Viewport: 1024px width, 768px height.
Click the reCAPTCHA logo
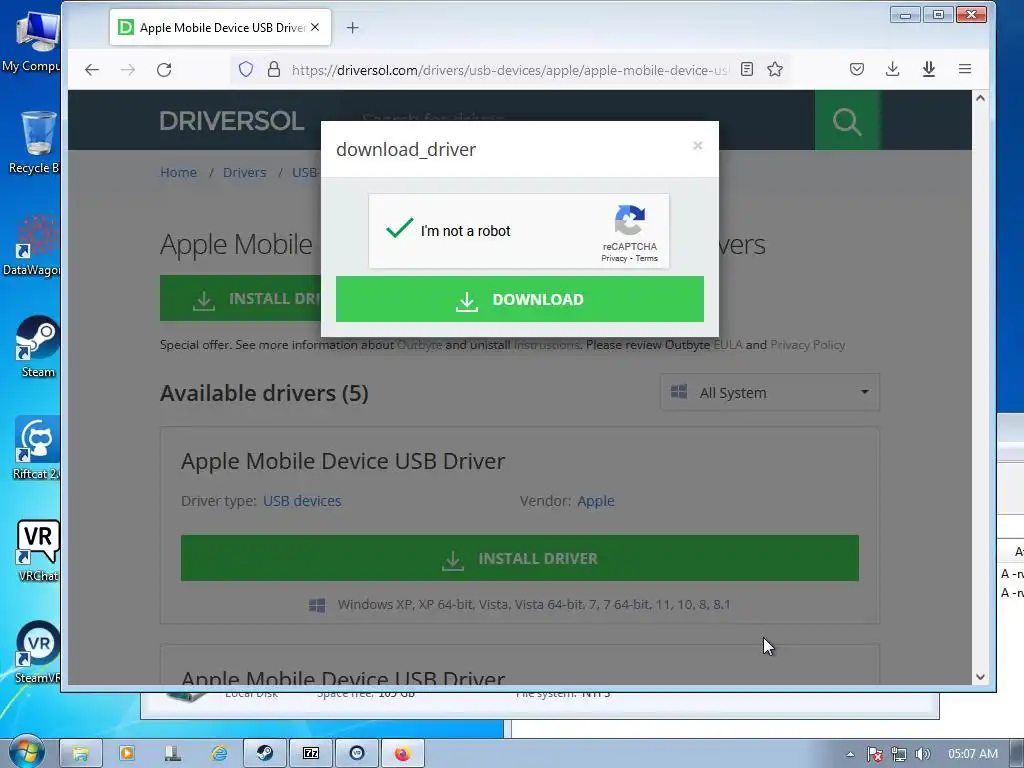(x=630, y=220)
